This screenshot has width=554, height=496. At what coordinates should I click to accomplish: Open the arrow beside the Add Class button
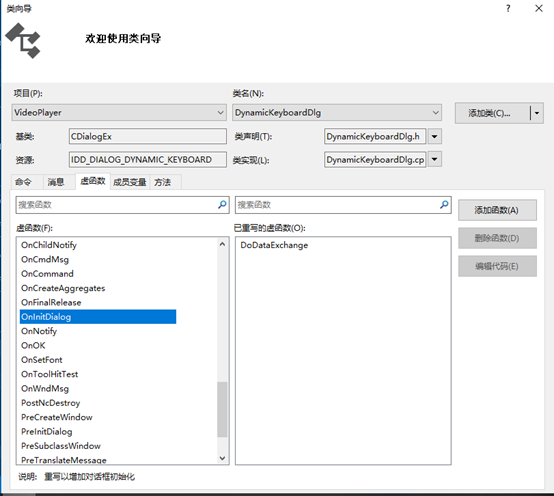pyautogui.click(x=537, y=113)
